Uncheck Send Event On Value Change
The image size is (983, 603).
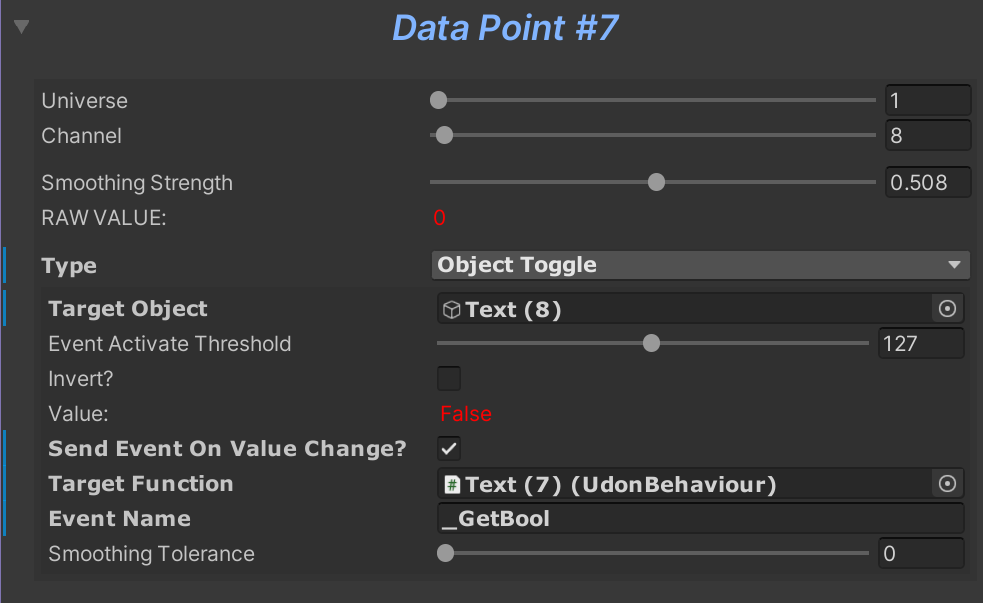(x=449, y=448)
